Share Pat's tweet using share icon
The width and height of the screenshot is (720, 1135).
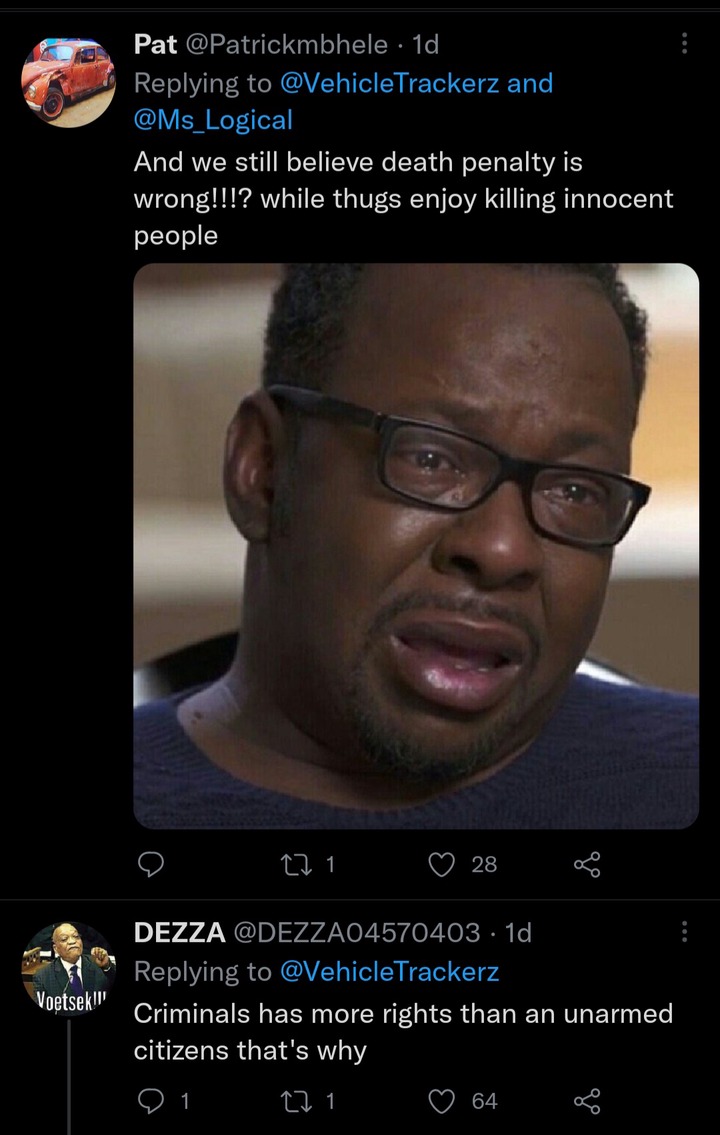point(587,864)
